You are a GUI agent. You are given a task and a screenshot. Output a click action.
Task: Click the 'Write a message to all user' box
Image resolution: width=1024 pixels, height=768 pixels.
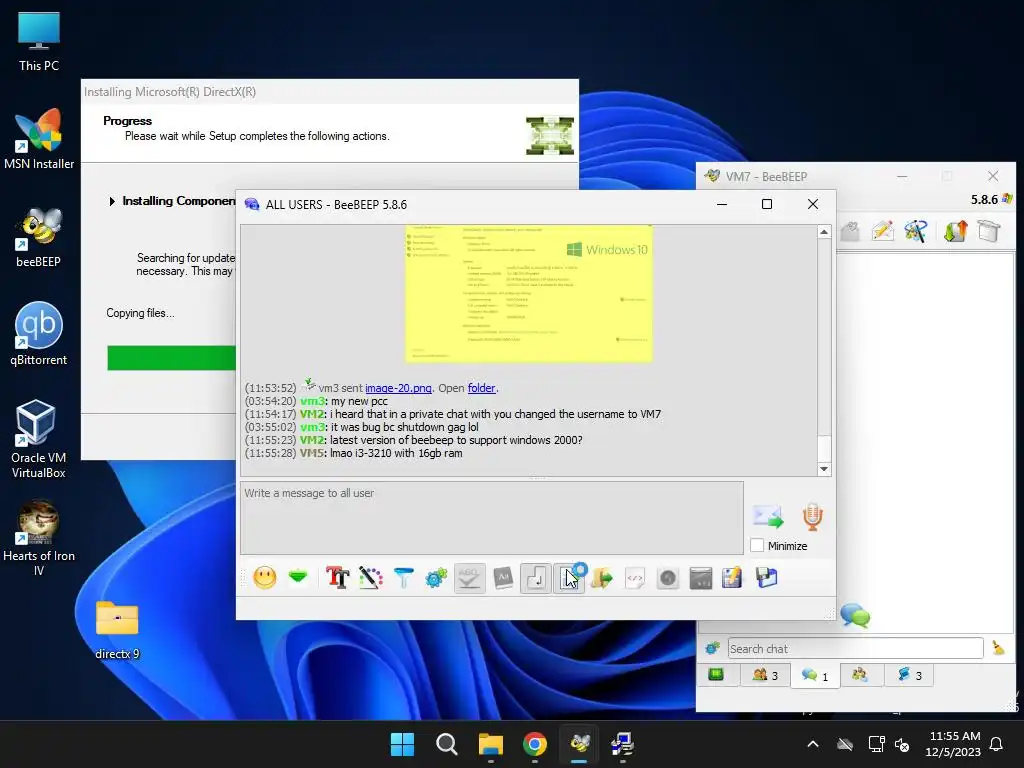click(x=492, y=518)
